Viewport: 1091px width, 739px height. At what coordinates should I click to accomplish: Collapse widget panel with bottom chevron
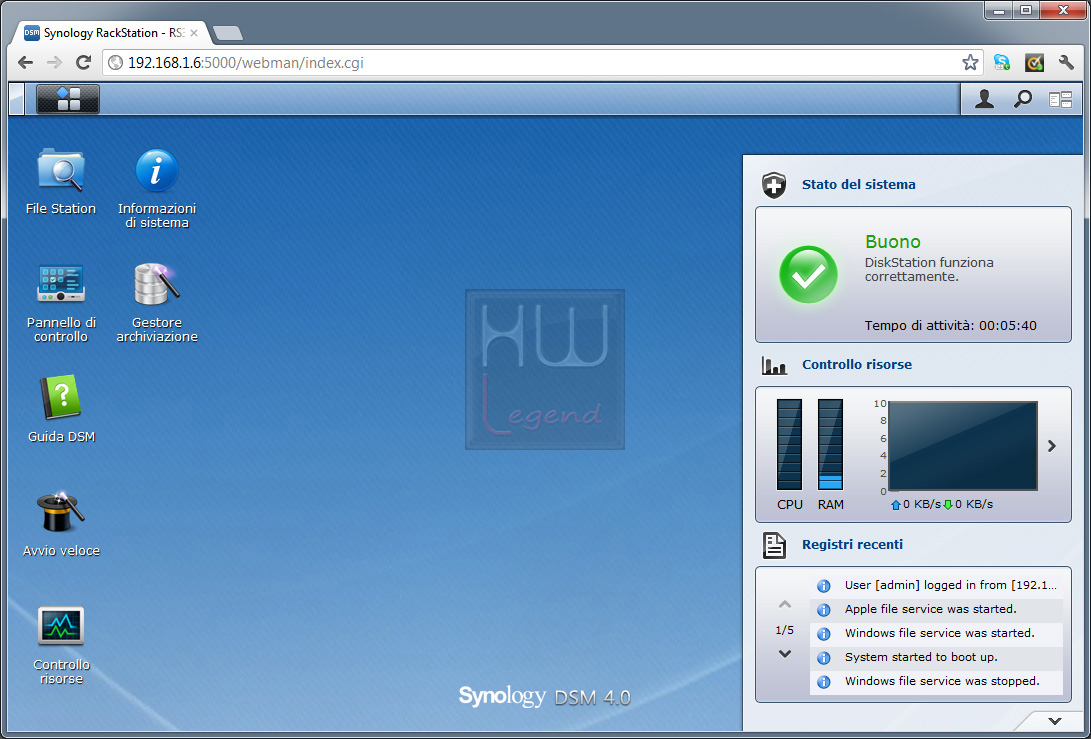[x=1055, y=721]
